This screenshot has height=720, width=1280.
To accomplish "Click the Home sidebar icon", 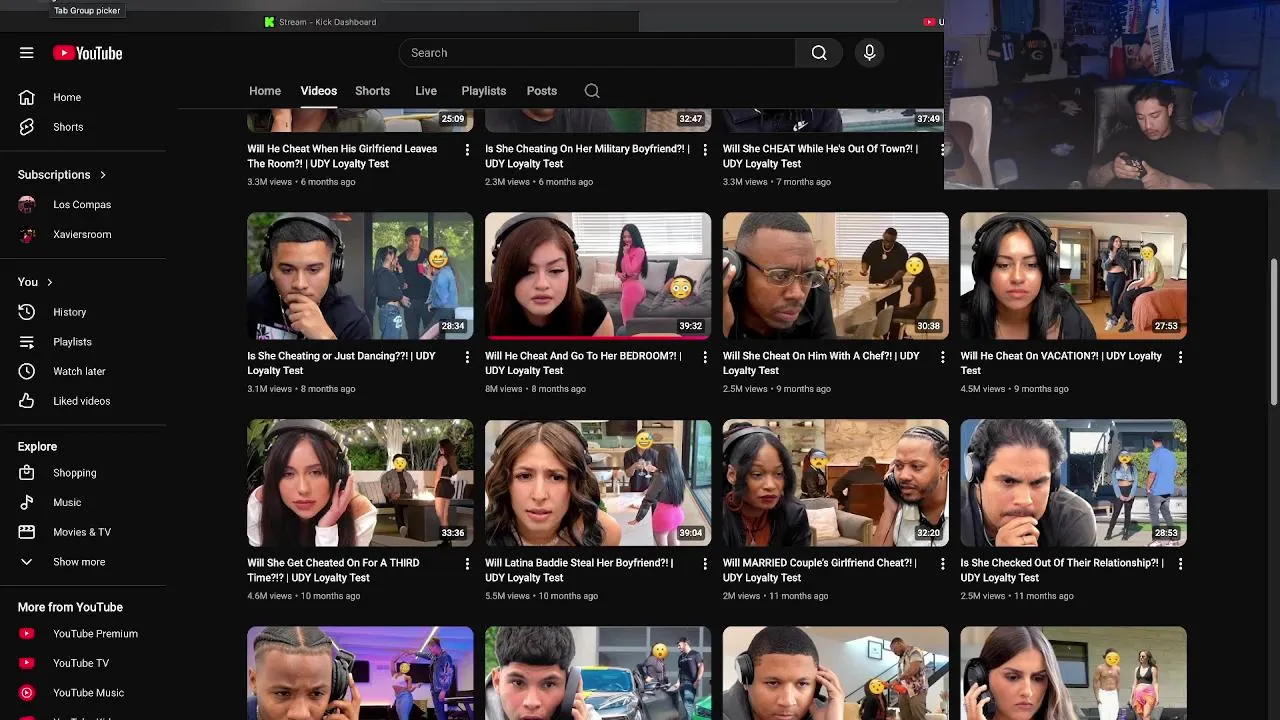I will (x=27, y=97).
